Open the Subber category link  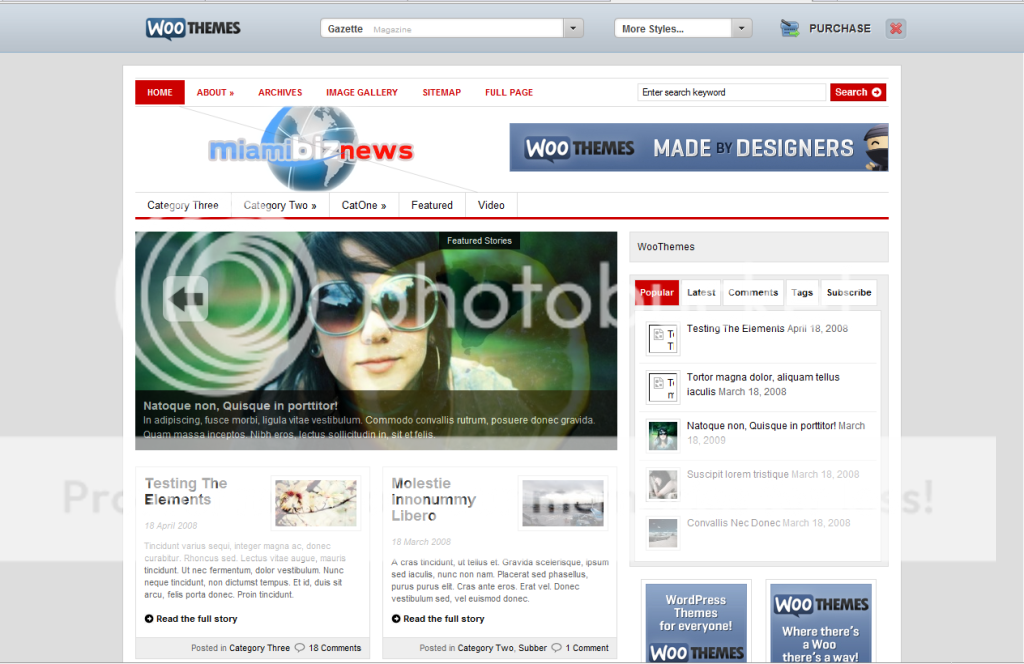pos(533,648)
